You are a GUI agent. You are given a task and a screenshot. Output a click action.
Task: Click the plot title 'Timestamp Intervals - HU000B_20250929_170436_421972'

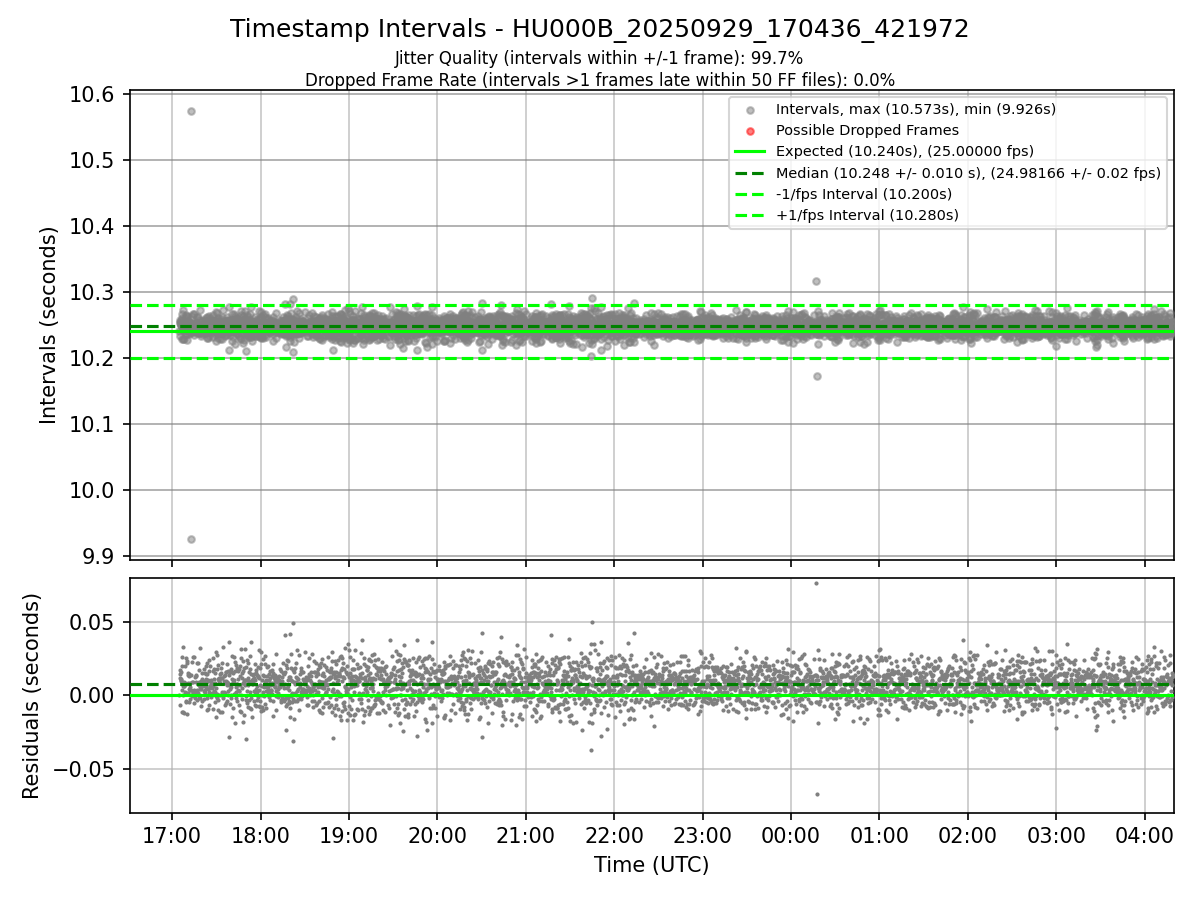point(599,29)
